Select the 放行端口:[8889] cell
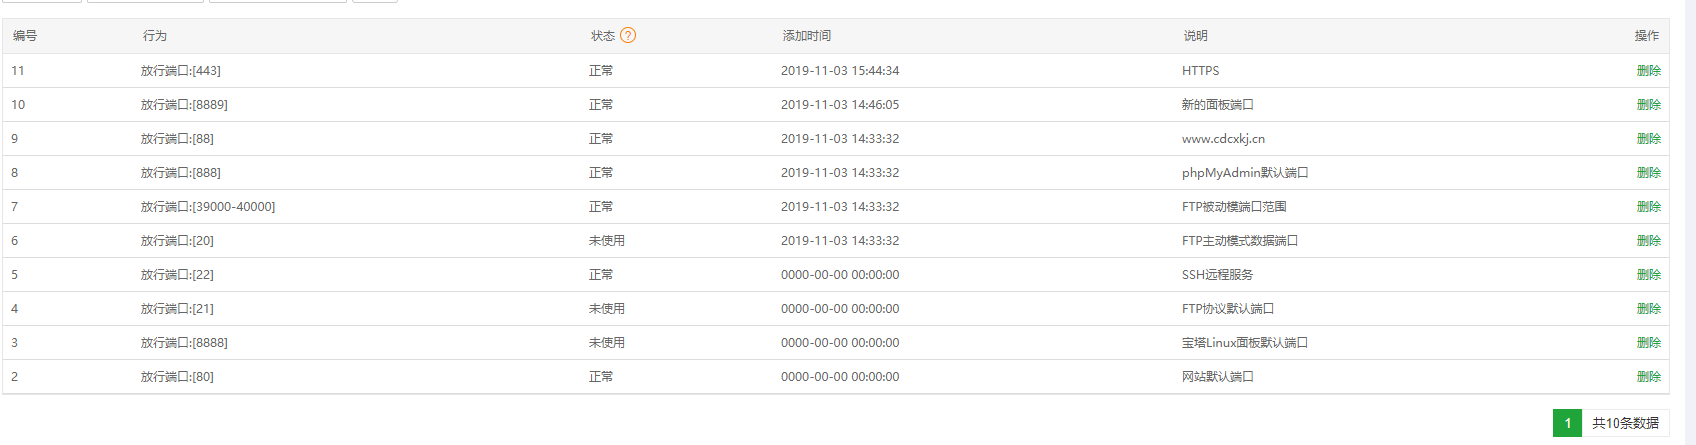1696x445 pixels. (x=184, y=105)
